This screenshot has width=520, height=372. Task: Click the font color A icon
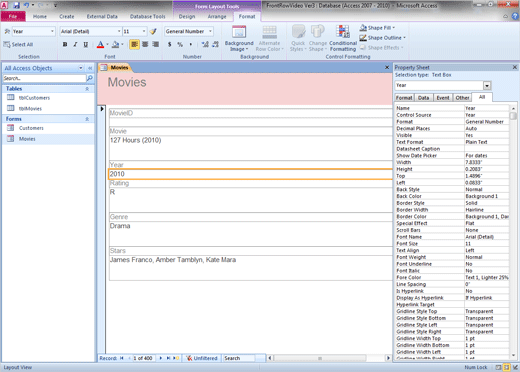pyautogui.click(x=100, y=44)
